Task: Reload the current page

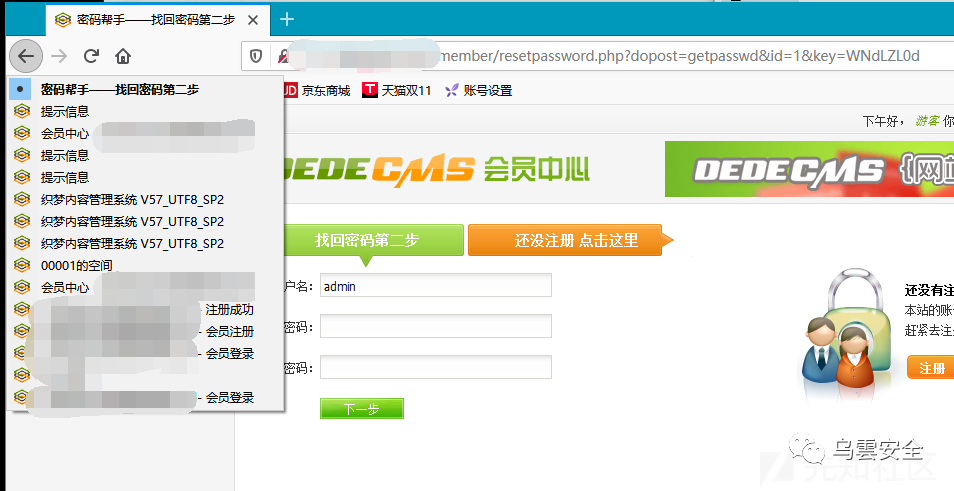Action: click(x=91, y=57)
